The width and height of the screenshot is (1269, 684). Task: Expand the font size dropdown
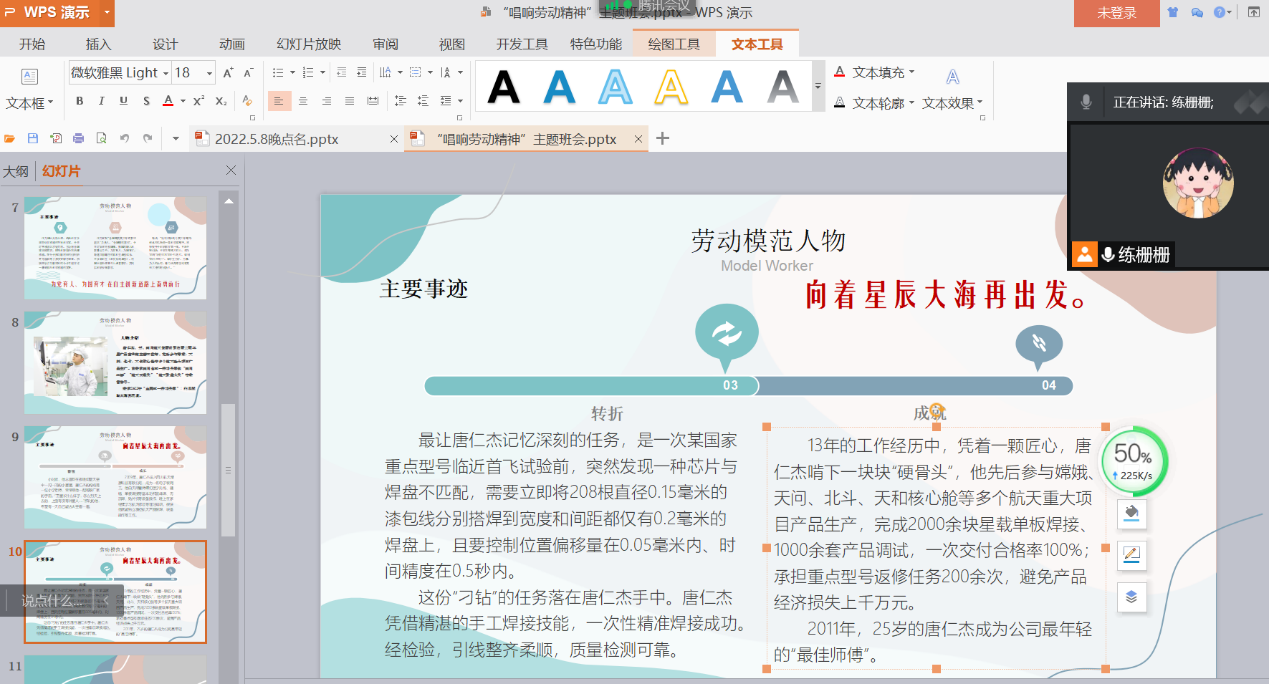(209, 73)
